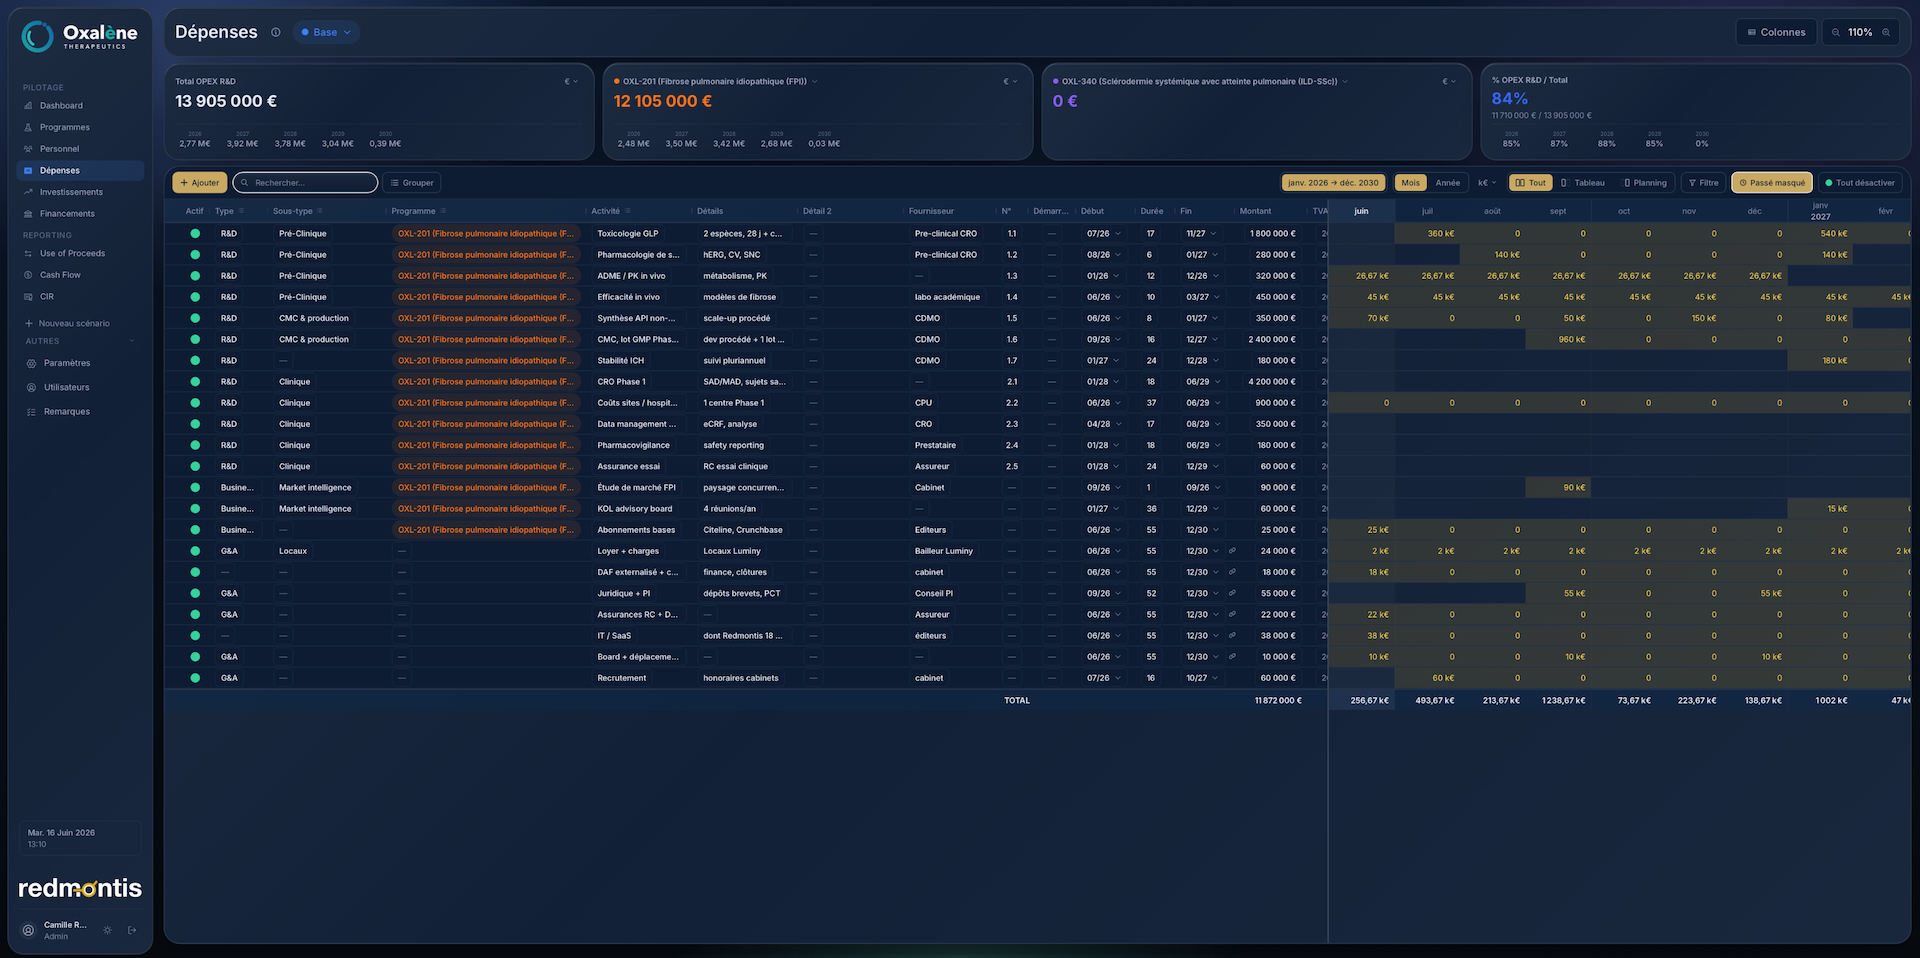Click the link icon on Juridique + PI row
The width and height of the screenshot is (1920, 958).
click(1232, 593)
